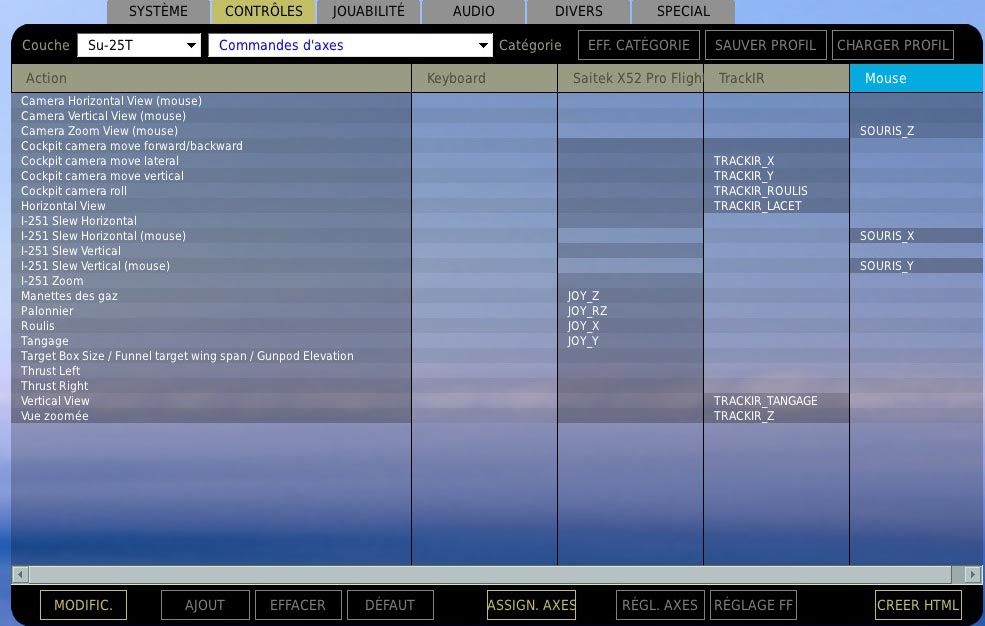Select Camera Horizontal View (mouse) row
This screenshot has height=626, width=985.
(211, 101)
